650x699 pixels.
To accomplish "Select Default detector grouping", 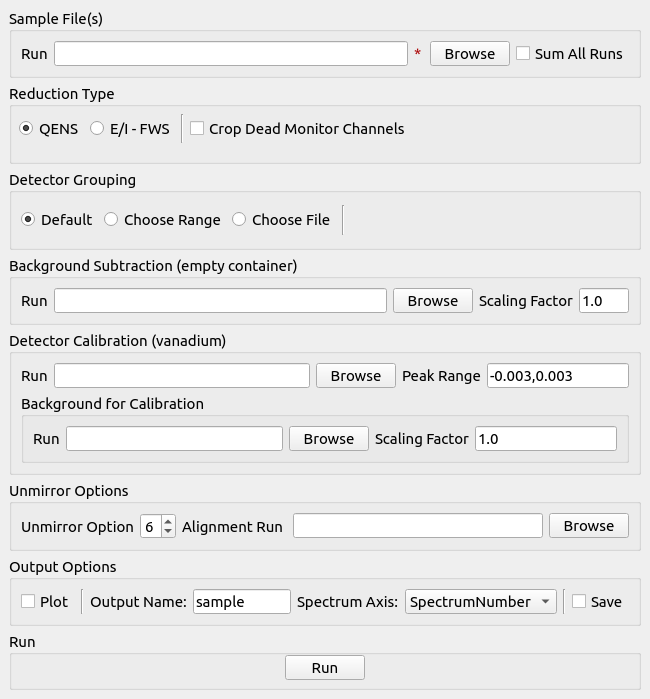I will [x=28, y=220].
